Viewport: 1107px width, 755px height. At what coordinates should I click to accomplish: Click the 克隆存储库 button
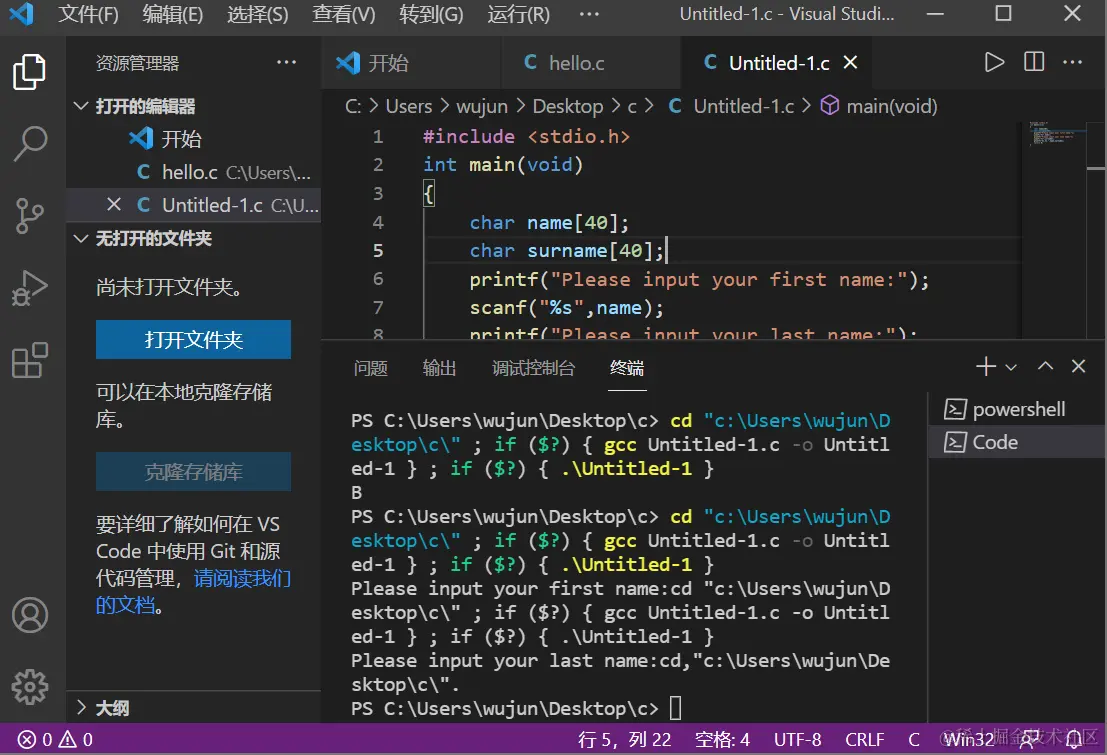[x=193, y=472]
